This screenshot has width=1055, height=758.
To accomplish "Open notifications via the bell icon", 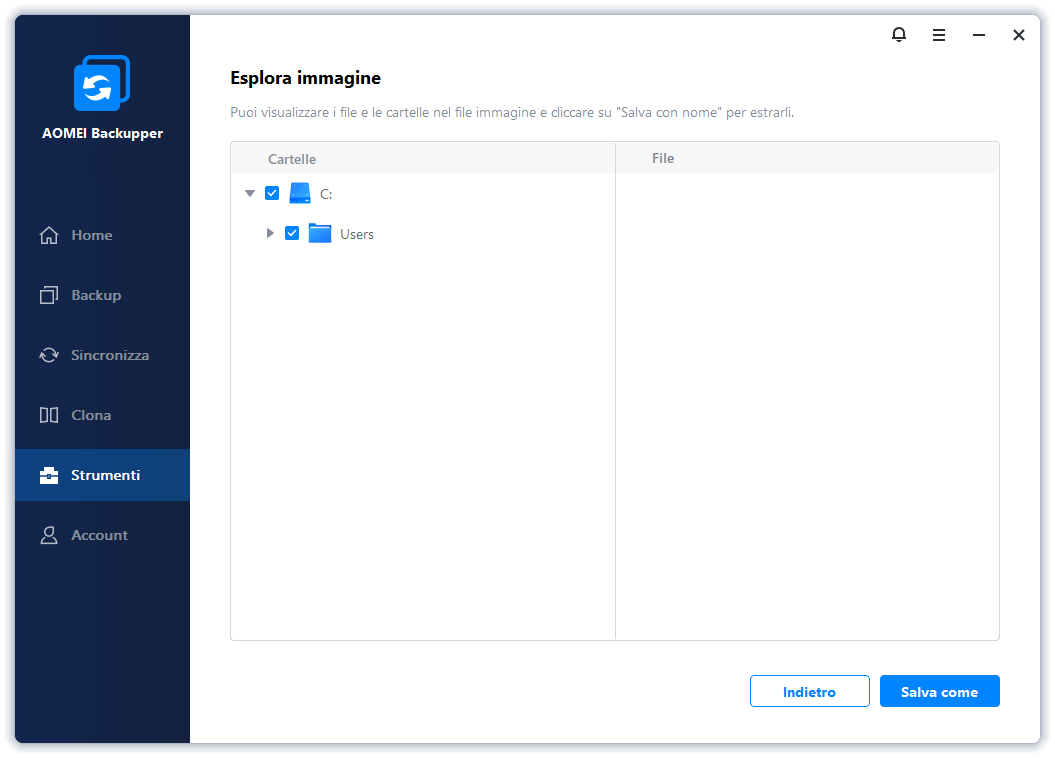I will (x=899, y=34).
